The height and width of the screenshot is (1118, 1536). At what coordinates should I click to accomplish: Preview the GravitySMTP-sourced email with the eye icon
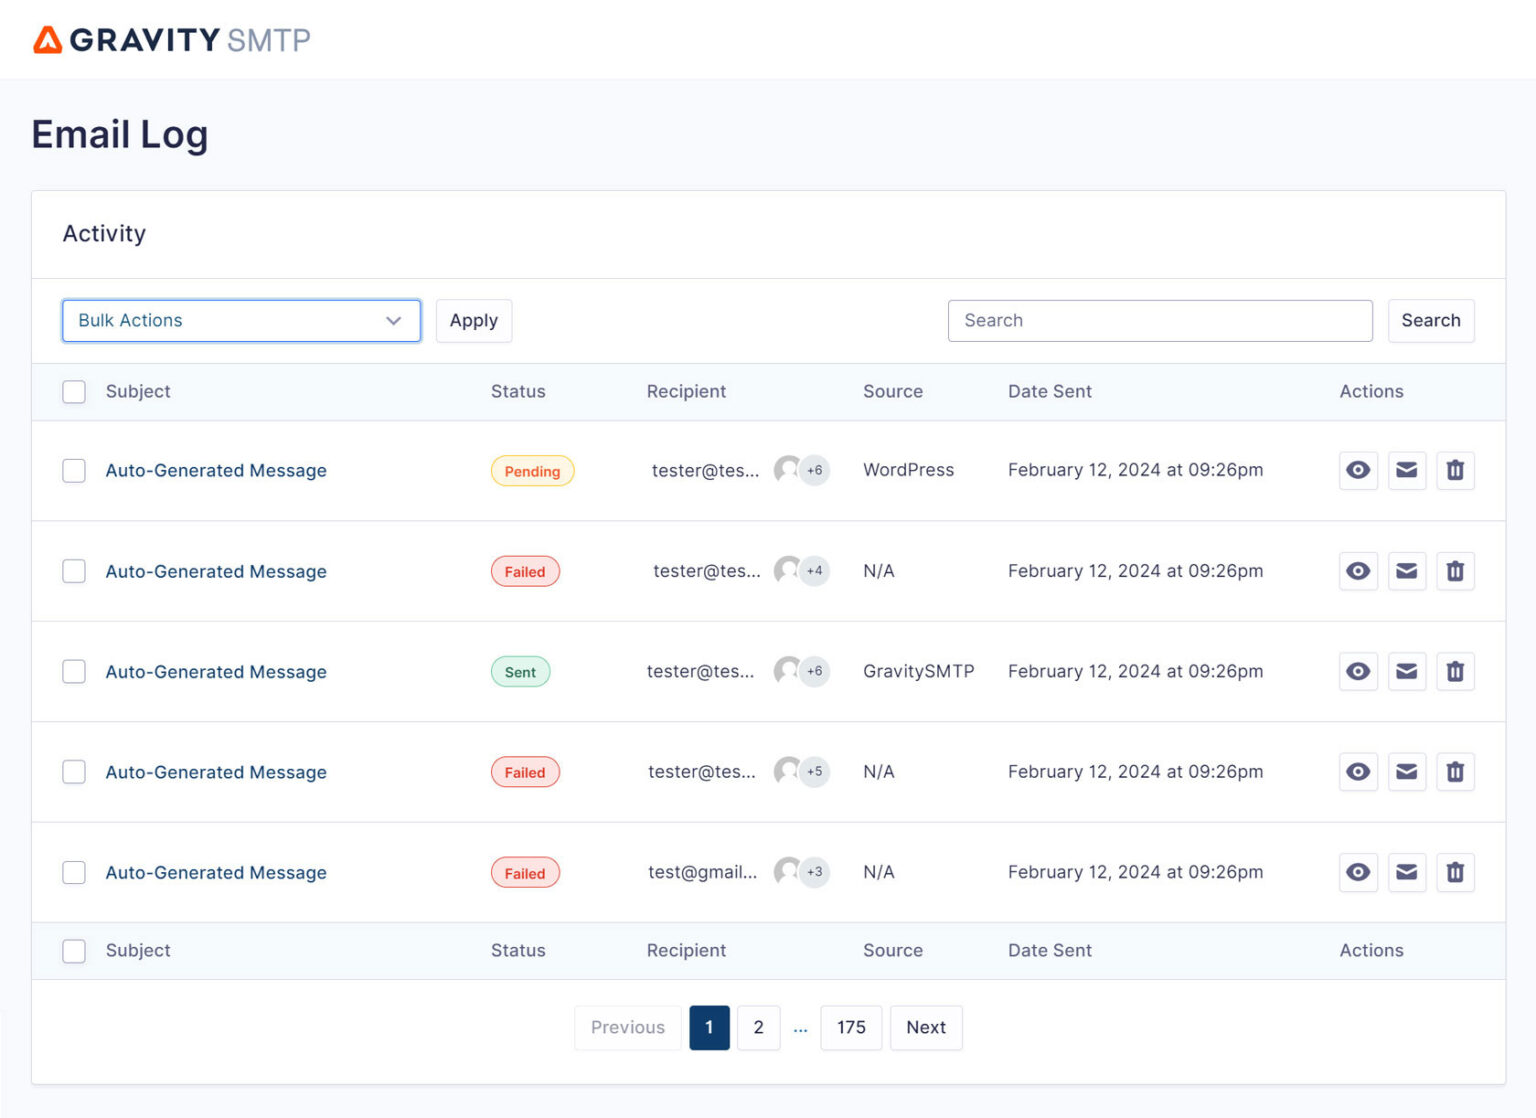(1357, 671)
